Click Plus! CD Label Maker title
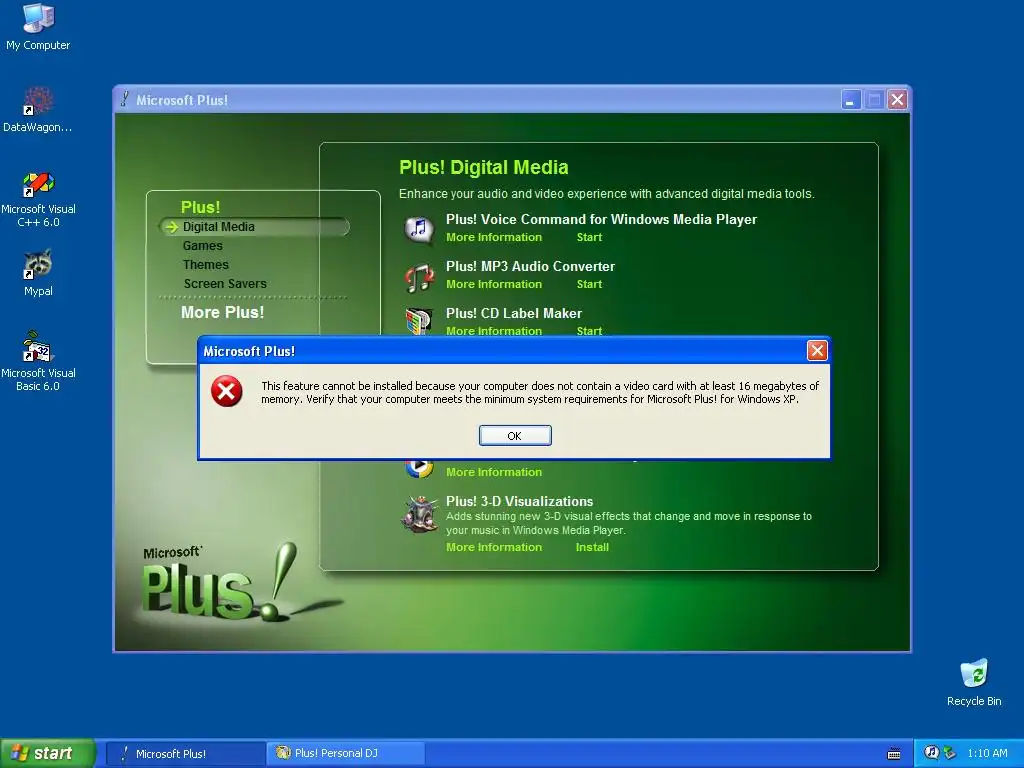 [x=514, y=313]
